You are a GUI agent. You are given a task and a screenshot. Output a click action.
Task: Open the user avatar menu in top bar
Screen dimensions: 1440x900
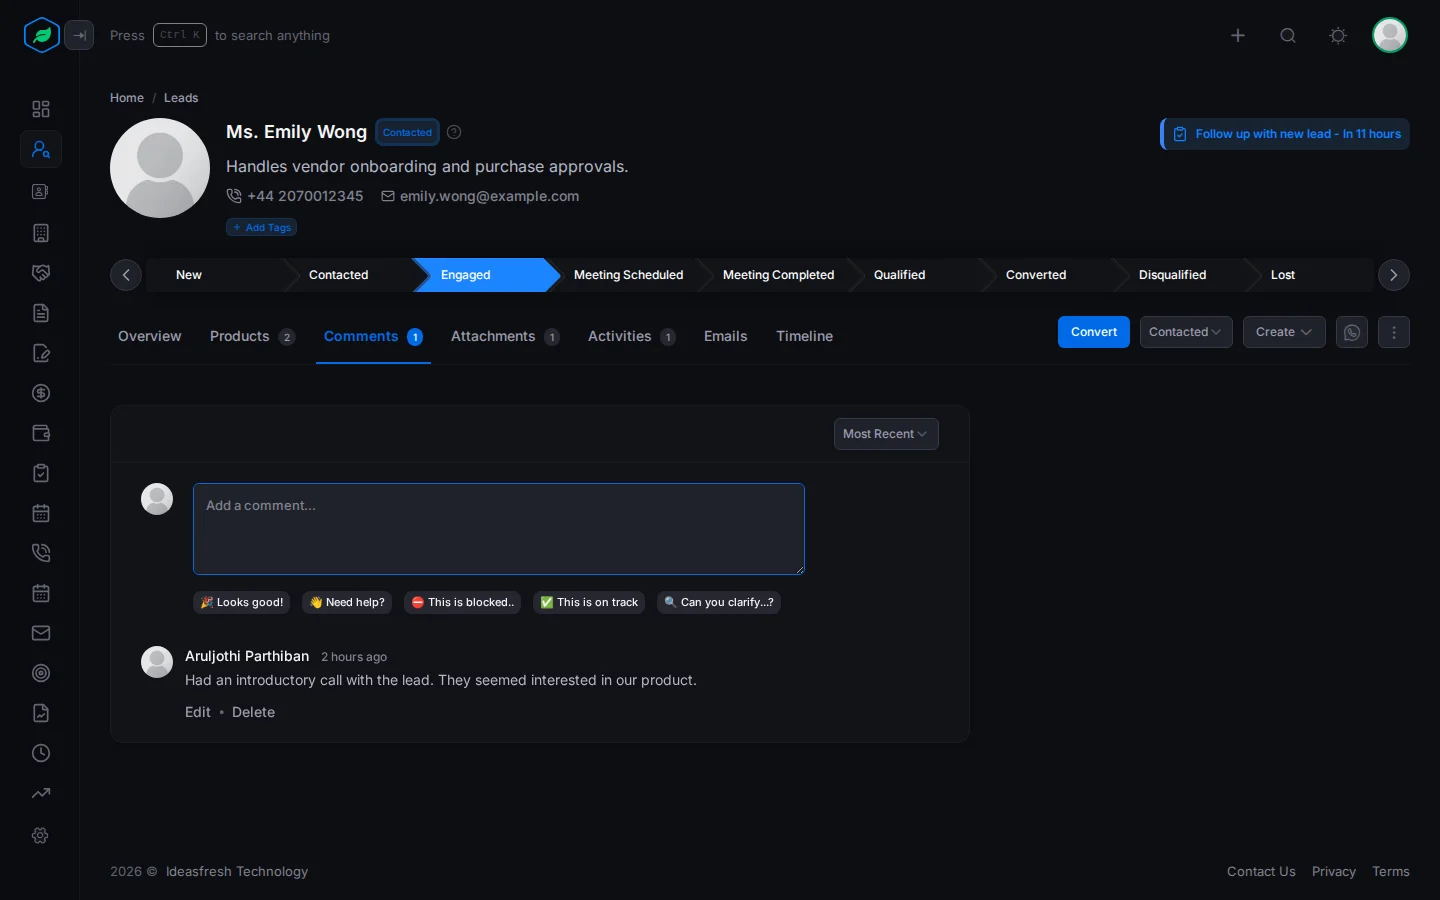[1390, 36]
